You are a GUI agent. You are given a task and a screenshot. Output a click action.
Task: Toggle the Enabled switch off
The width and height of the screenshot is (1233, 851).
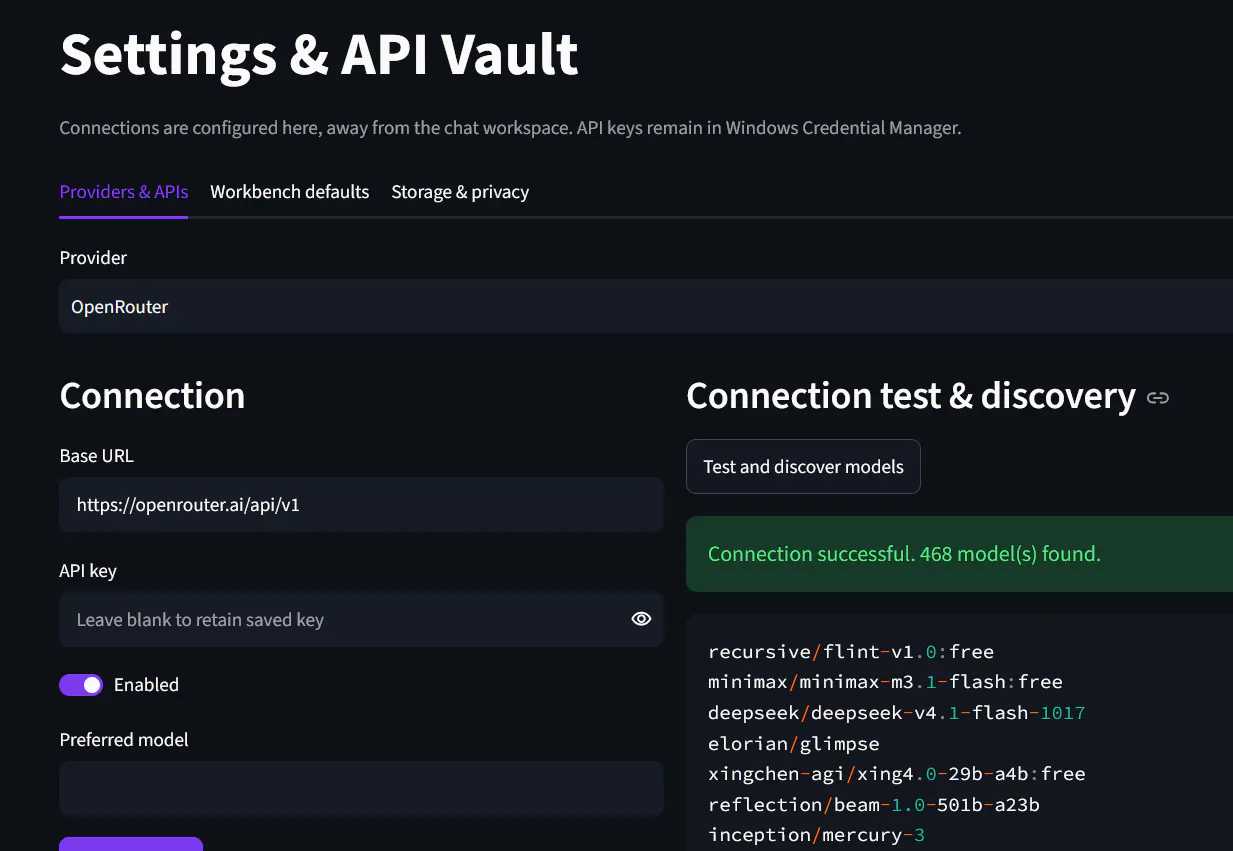pyautogui.click(x=81, y=685)
